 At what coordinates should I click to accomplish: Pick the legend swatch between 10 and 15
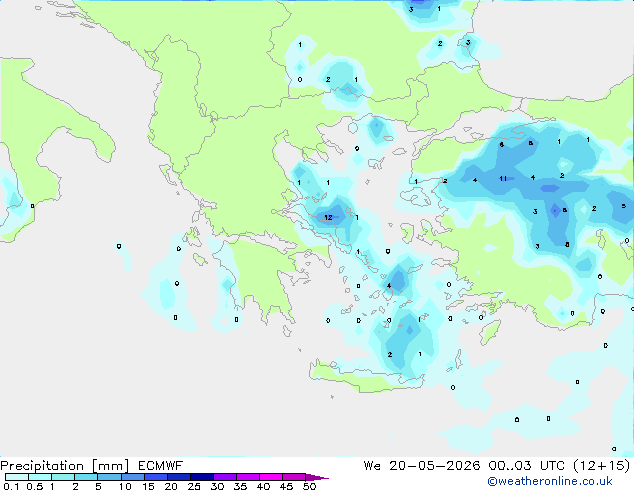132,477
